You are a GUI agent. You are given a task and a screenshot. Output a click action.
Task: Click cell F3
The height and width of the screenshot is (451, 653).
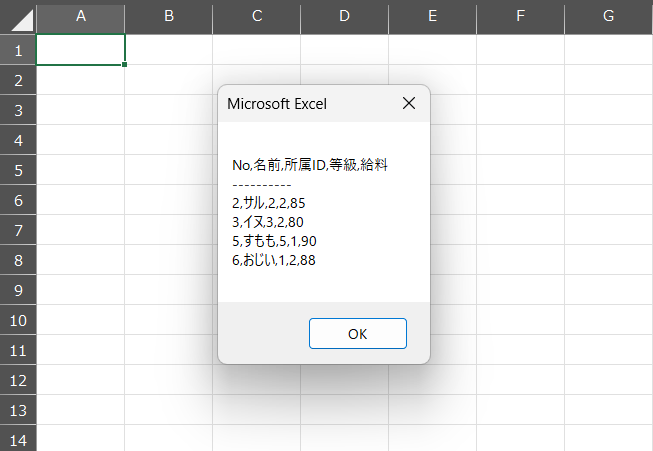click(x=520, y=110)
